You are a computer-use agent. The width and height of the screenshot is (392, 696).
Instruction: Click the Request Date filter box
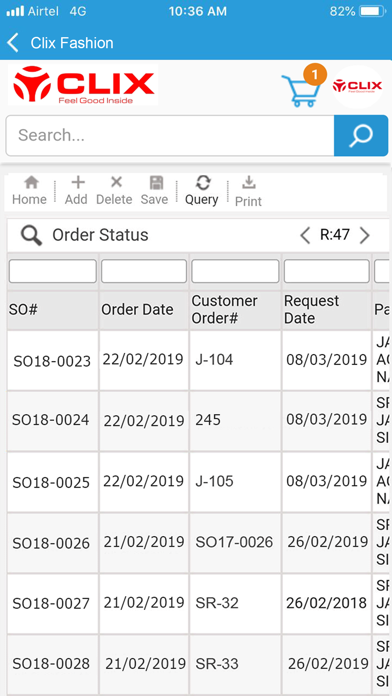[x=327, y=271]
